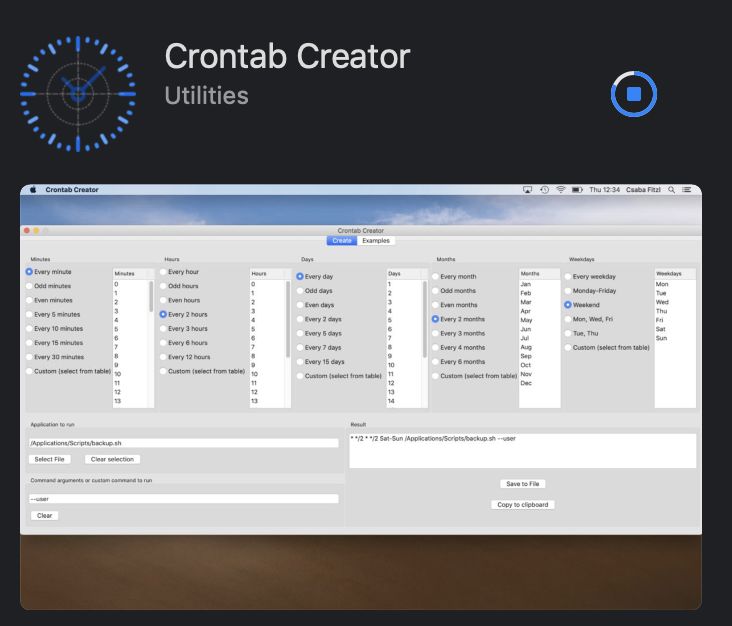Open the Time Machine menu bar icon
This screenshot has height=626, width=732.
(544, 190)
